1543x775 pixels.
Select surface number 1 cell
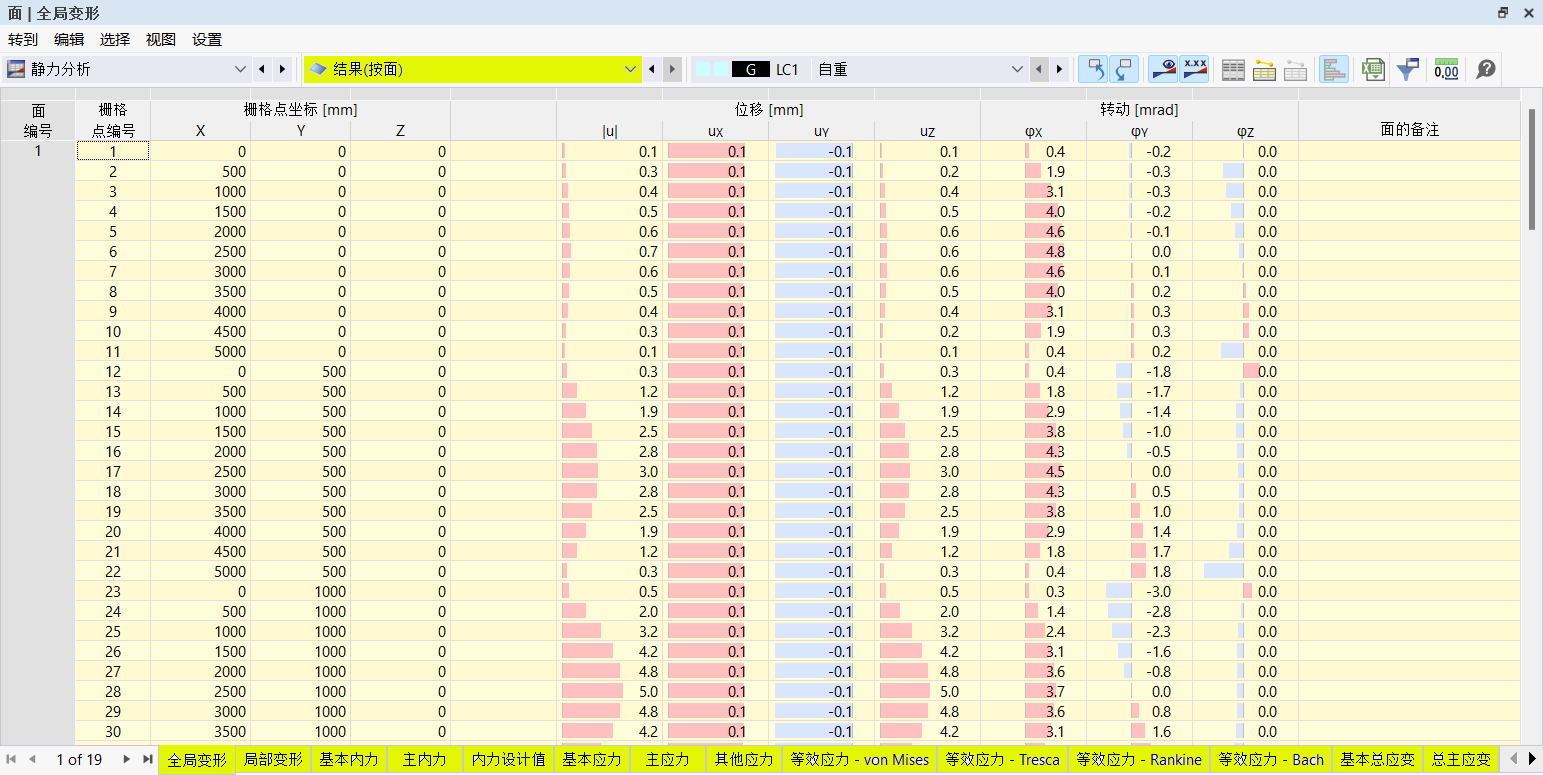(x=38, y=151)
